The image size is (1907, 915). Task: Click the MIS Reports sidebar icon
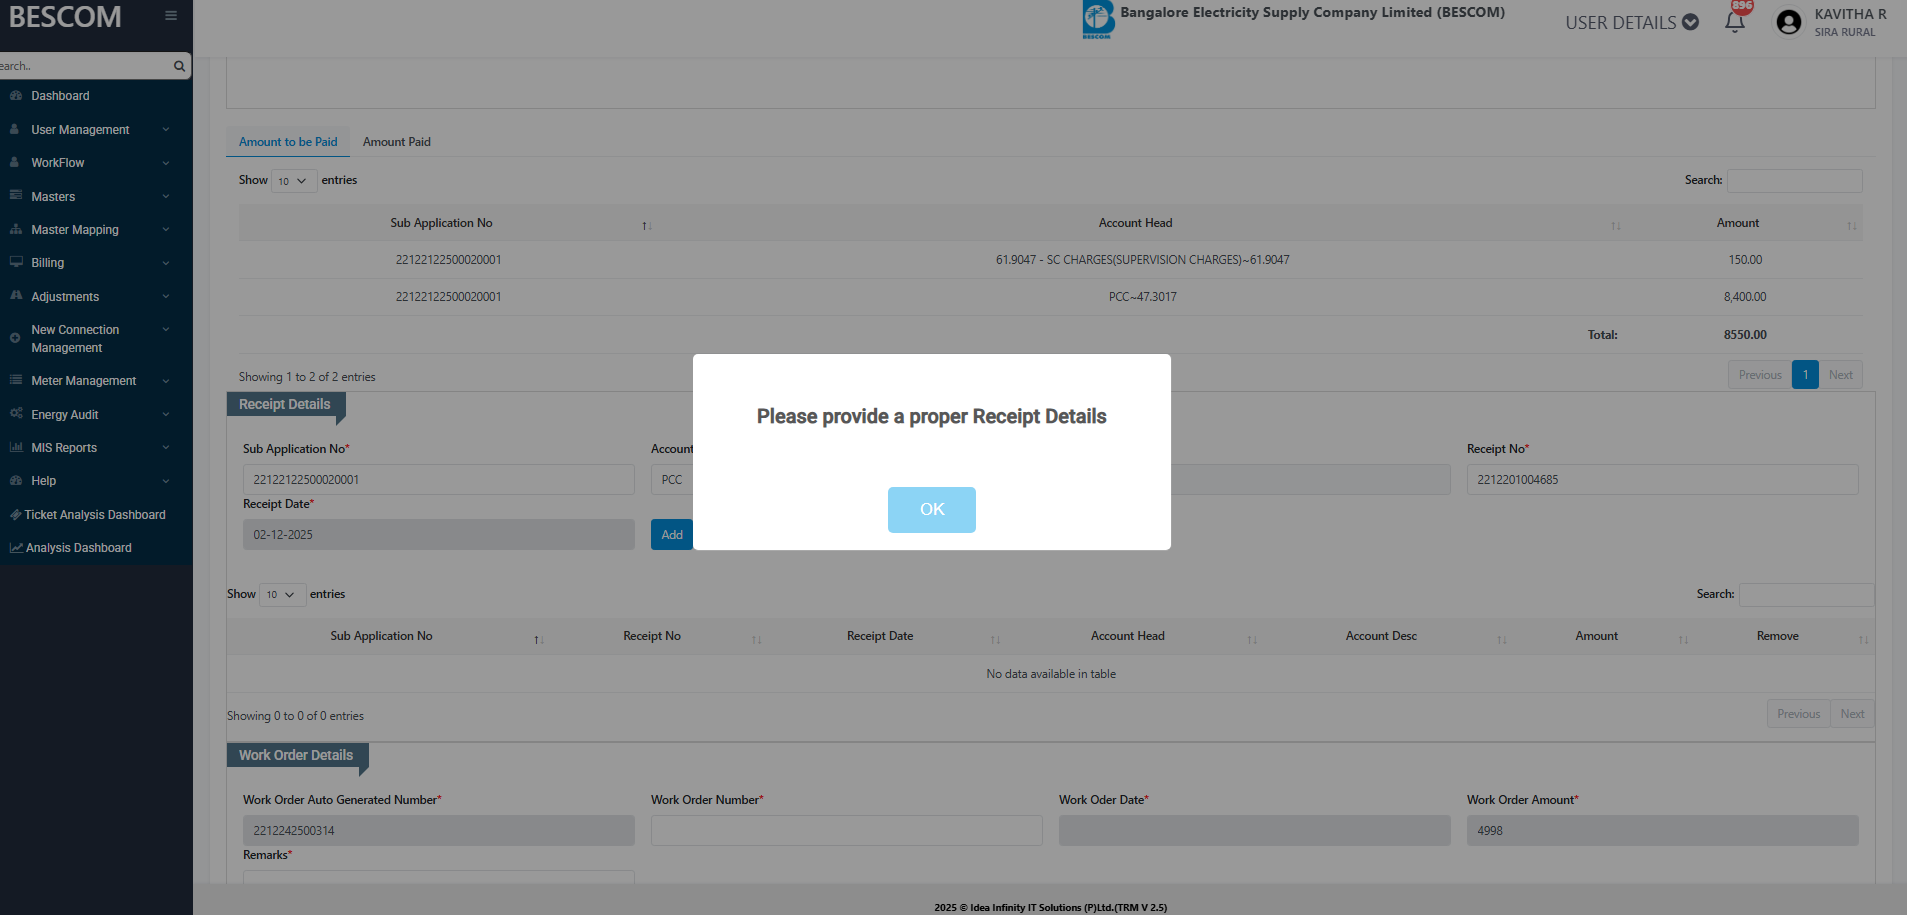pos(16,447)
